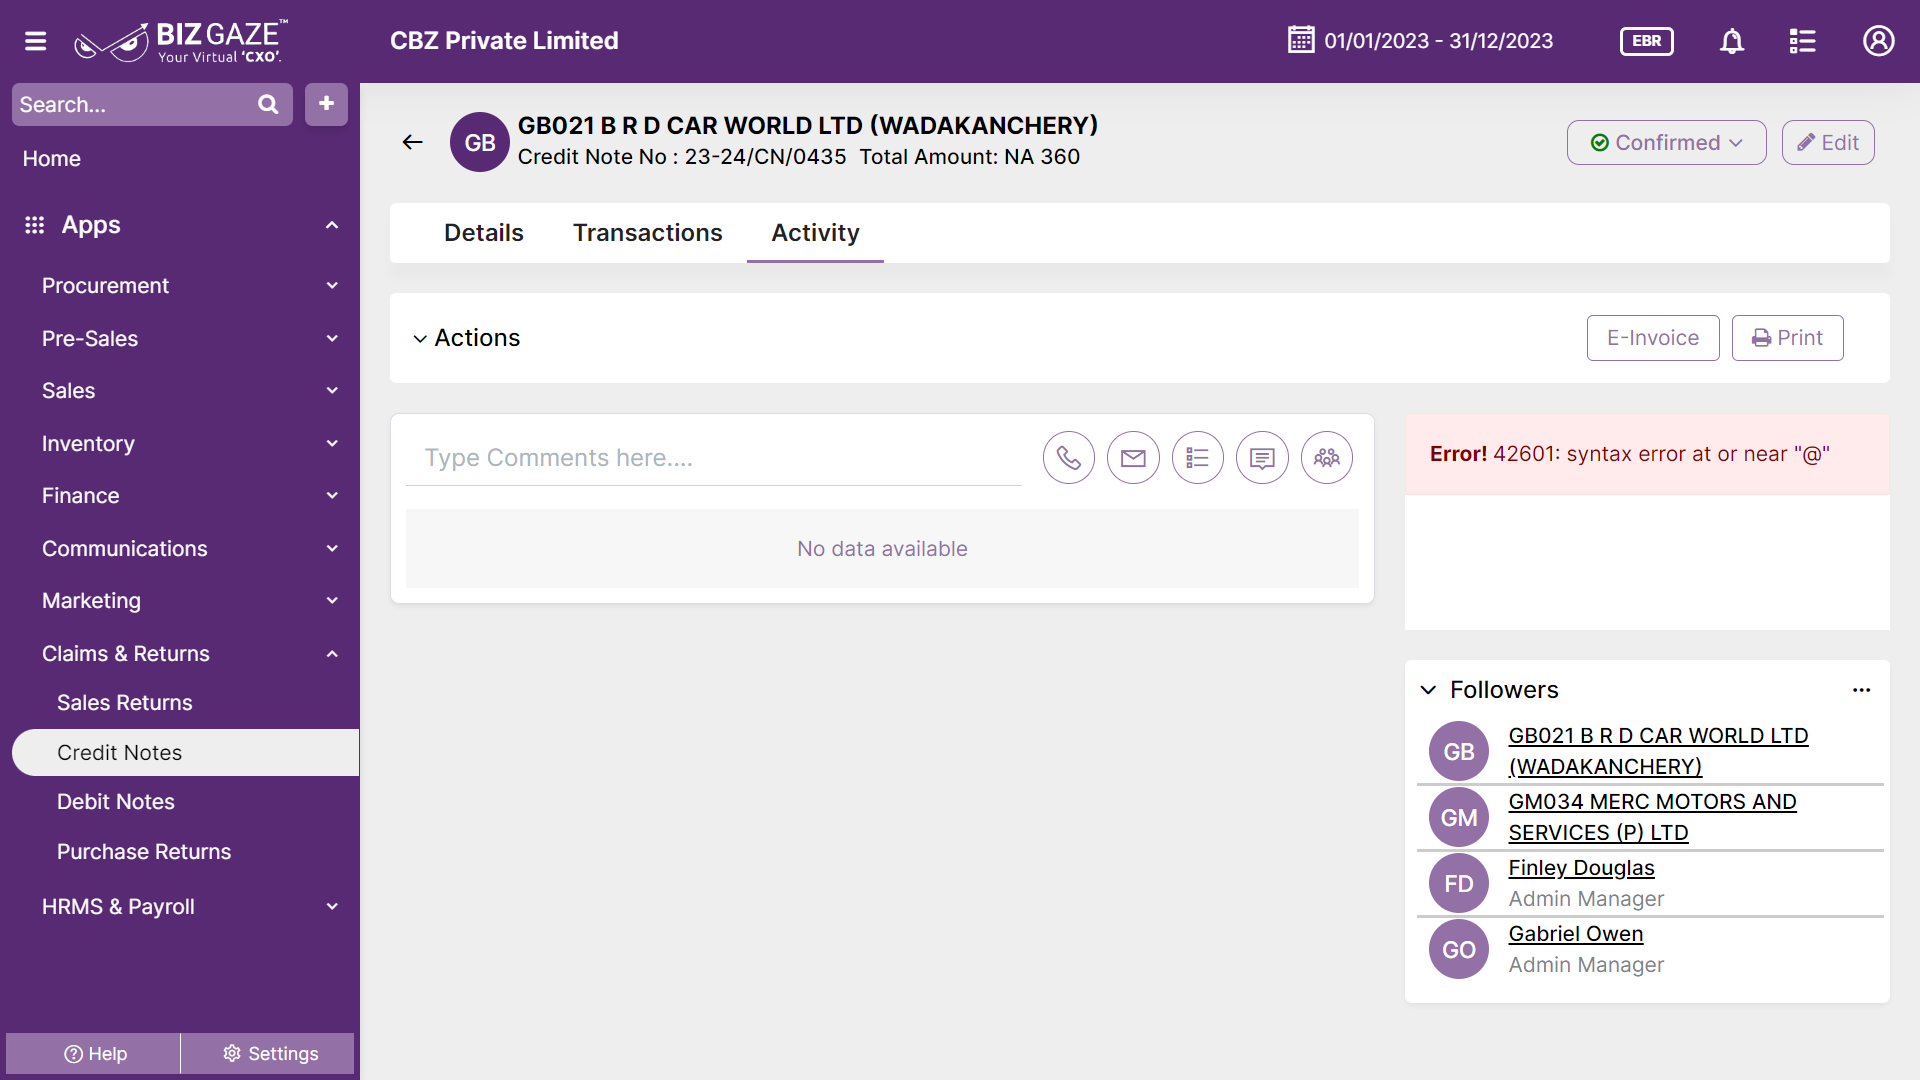Click the syntax error message banner
Image resolution: width=1920 pixels, height=1080 pixels.
1647,454
